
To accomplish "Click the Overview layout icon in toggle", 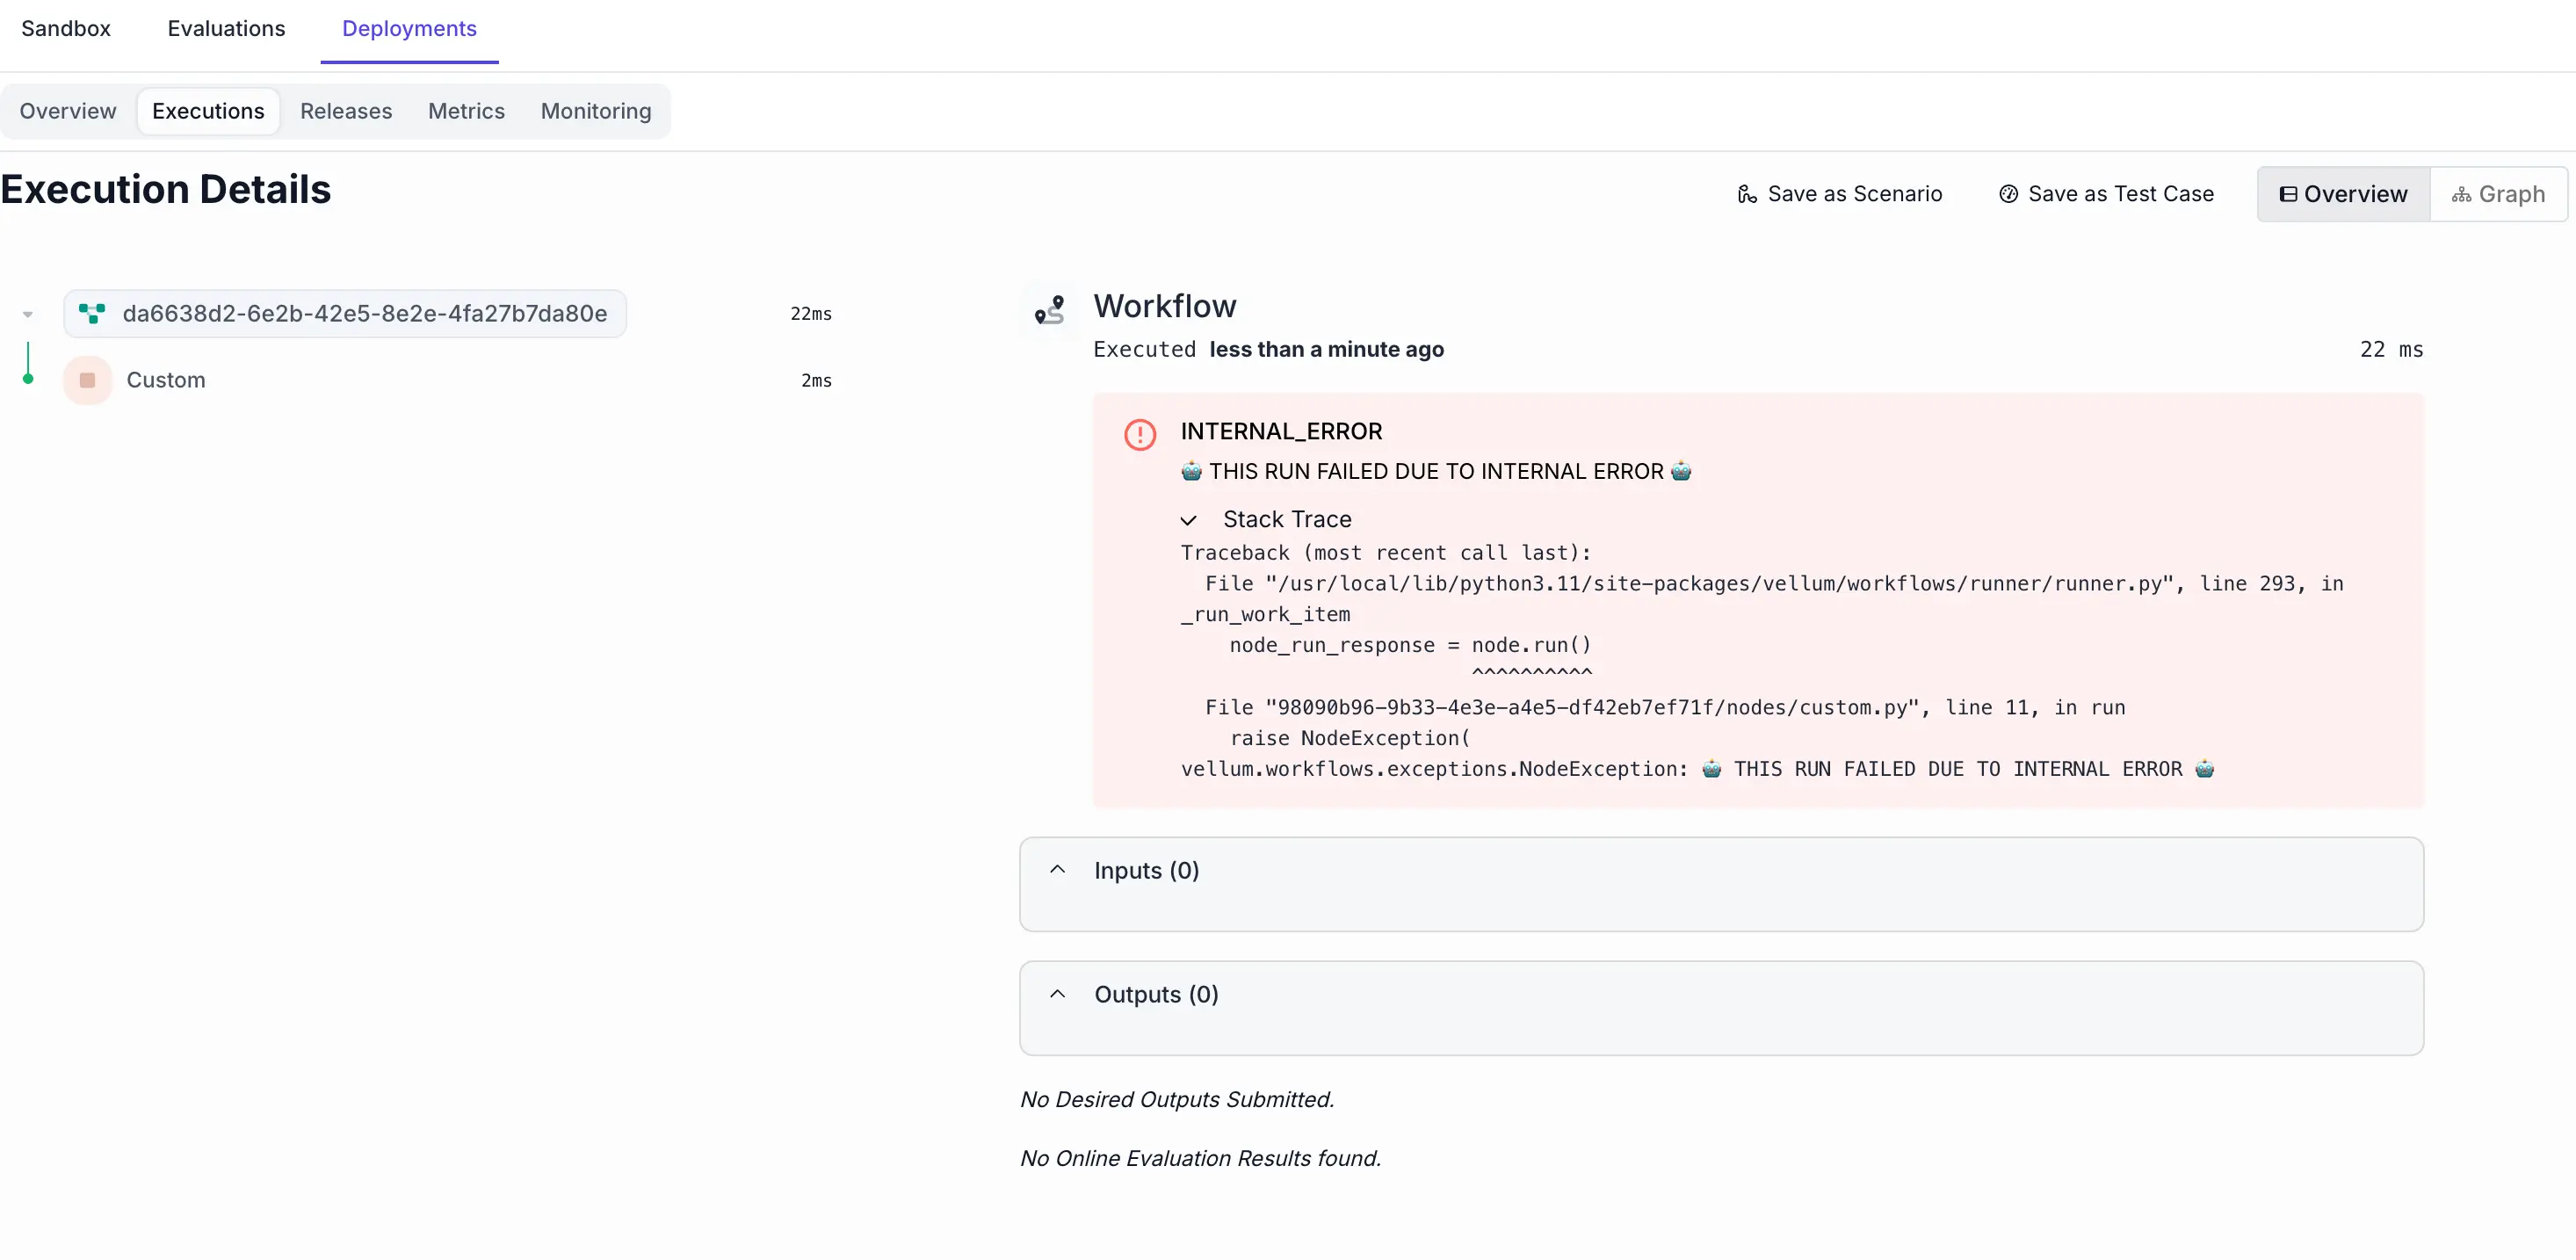I will pyautogui.click(x=2287, y=195).
